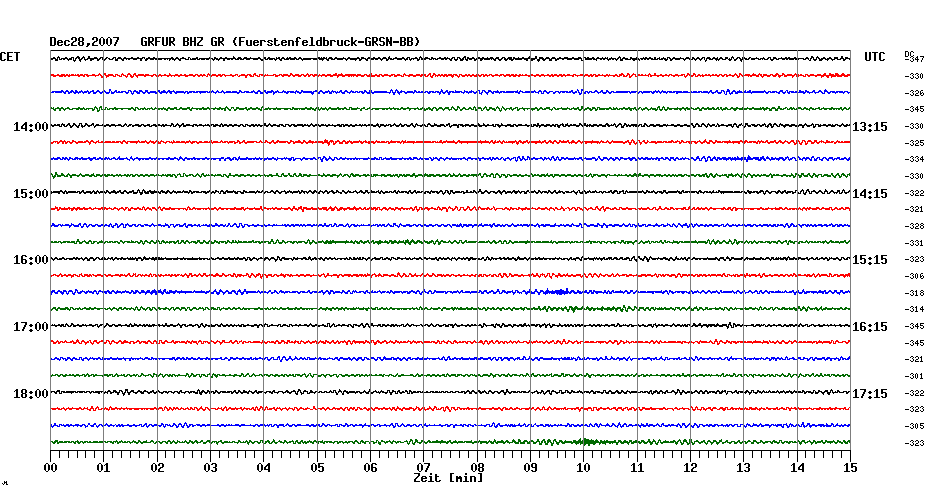Click the DC value "-326"
The image size is (930, 494).
click(914, 93)
